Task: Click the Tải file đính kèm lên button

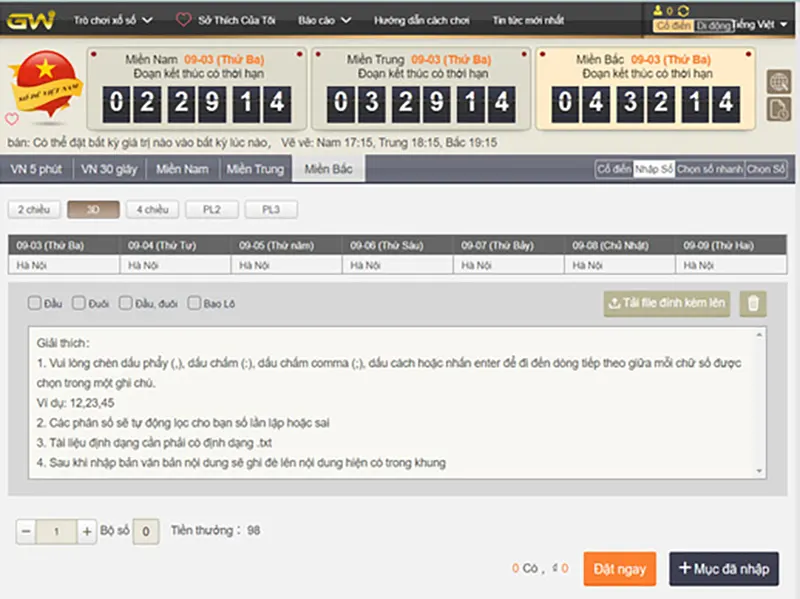Action: point(667,304)
